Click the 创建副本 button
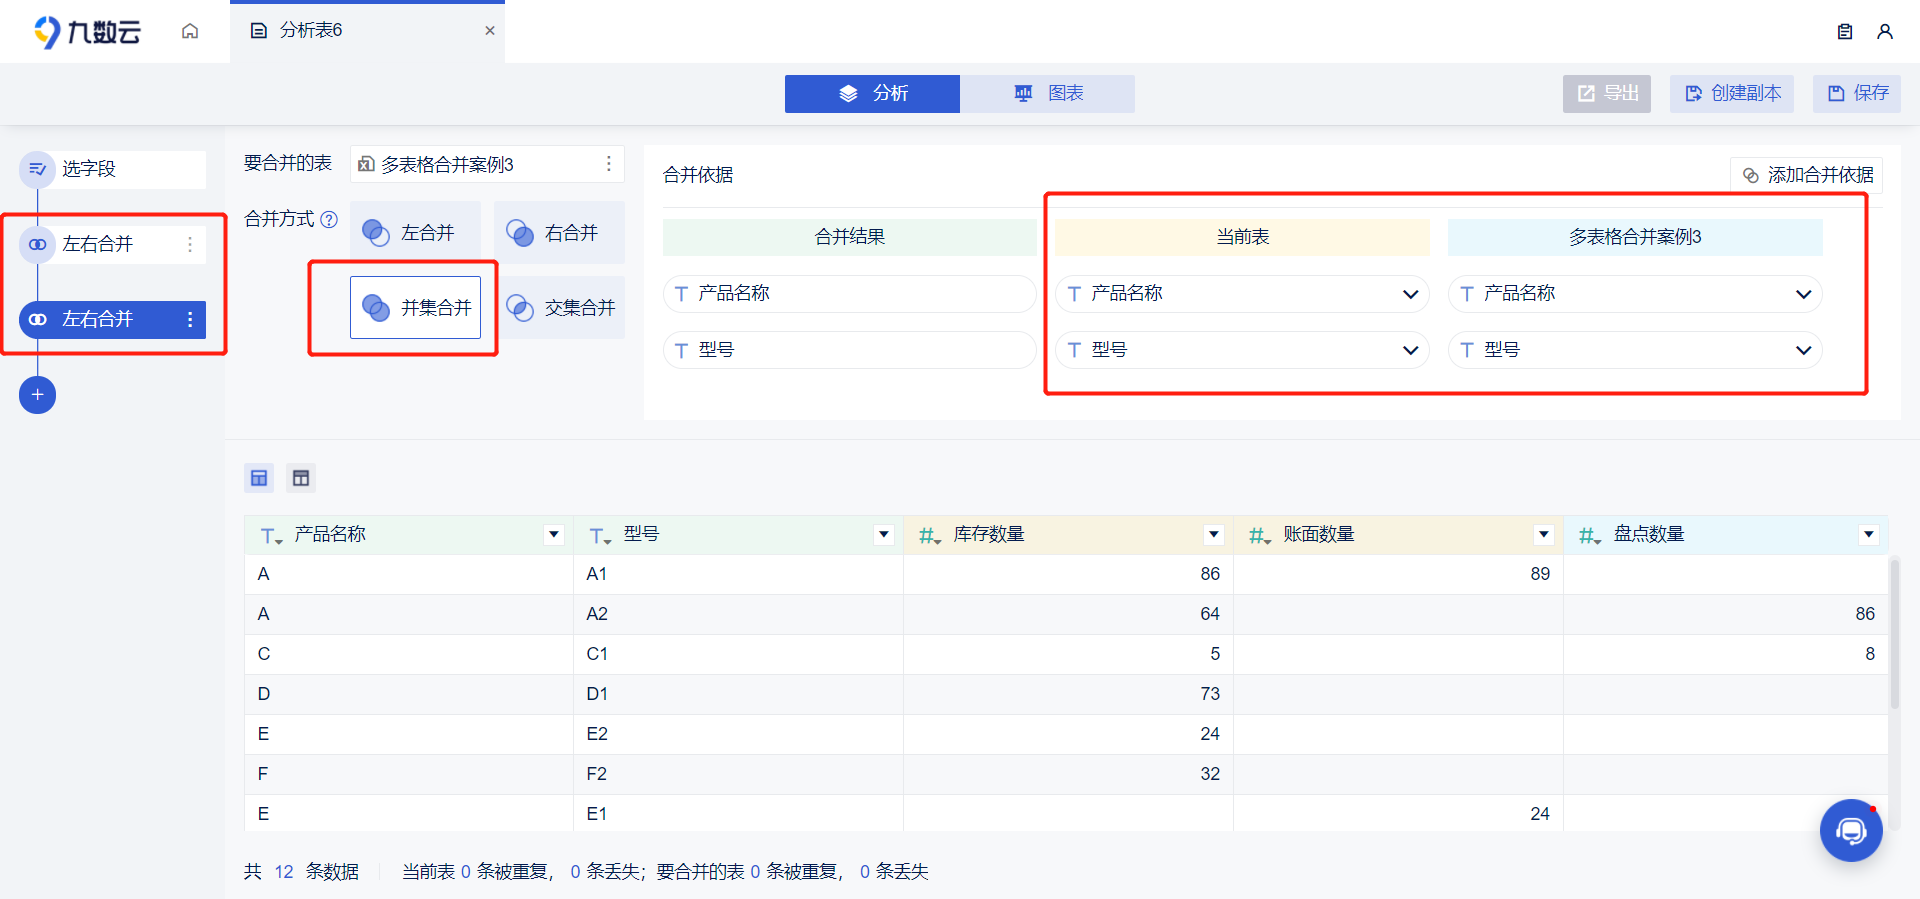The width and height of the screenshot is (1920, 899). tap(1732, 93)
